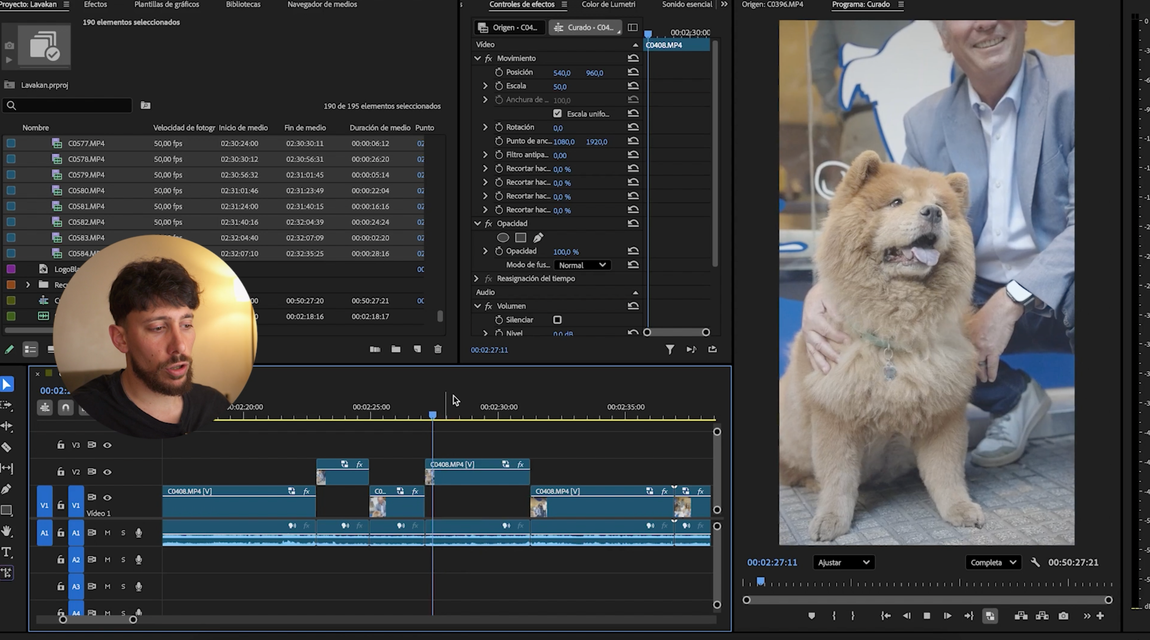1150x640 pixels.
Task: Uncheck the Escala uniforme checkbox
Action: (558, 114)
